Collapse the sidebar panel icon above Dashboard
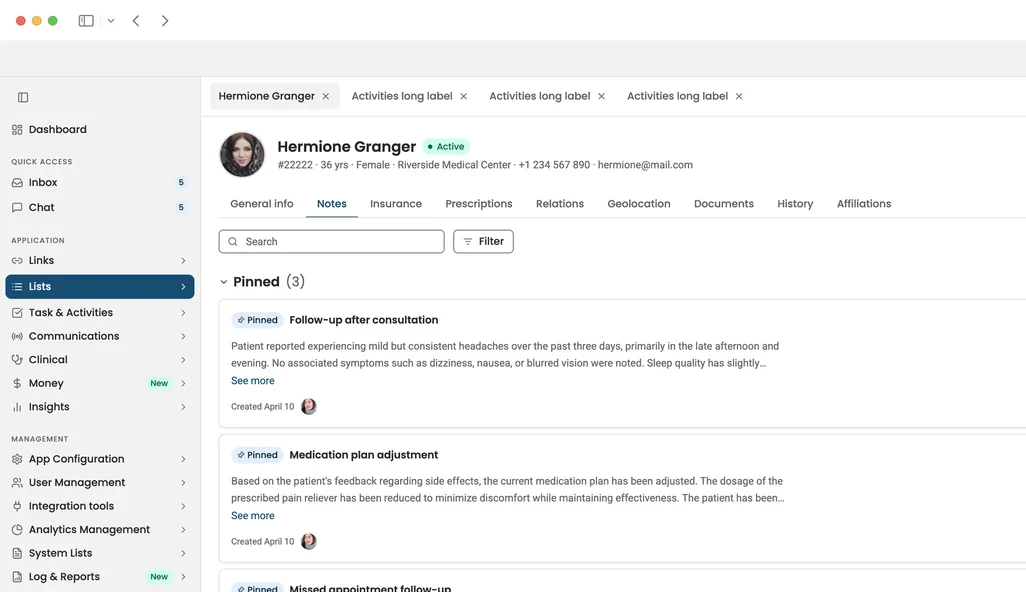Image resolution: width=1026 pixels, height=592 pixels. (x=23, y=97)
